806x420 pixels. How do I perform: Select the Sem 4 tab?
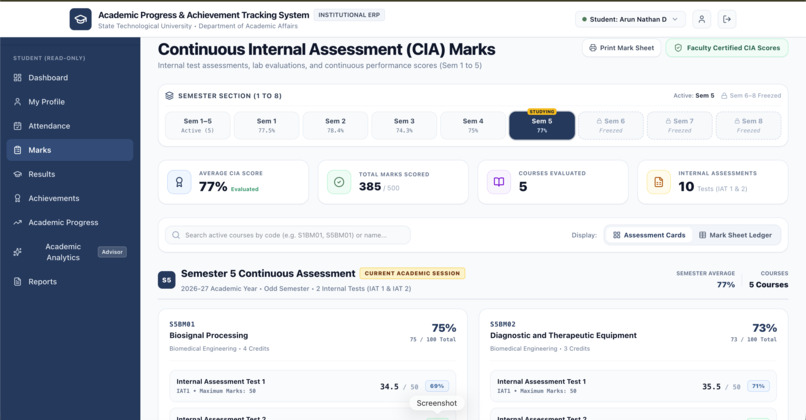pos(473,125)
